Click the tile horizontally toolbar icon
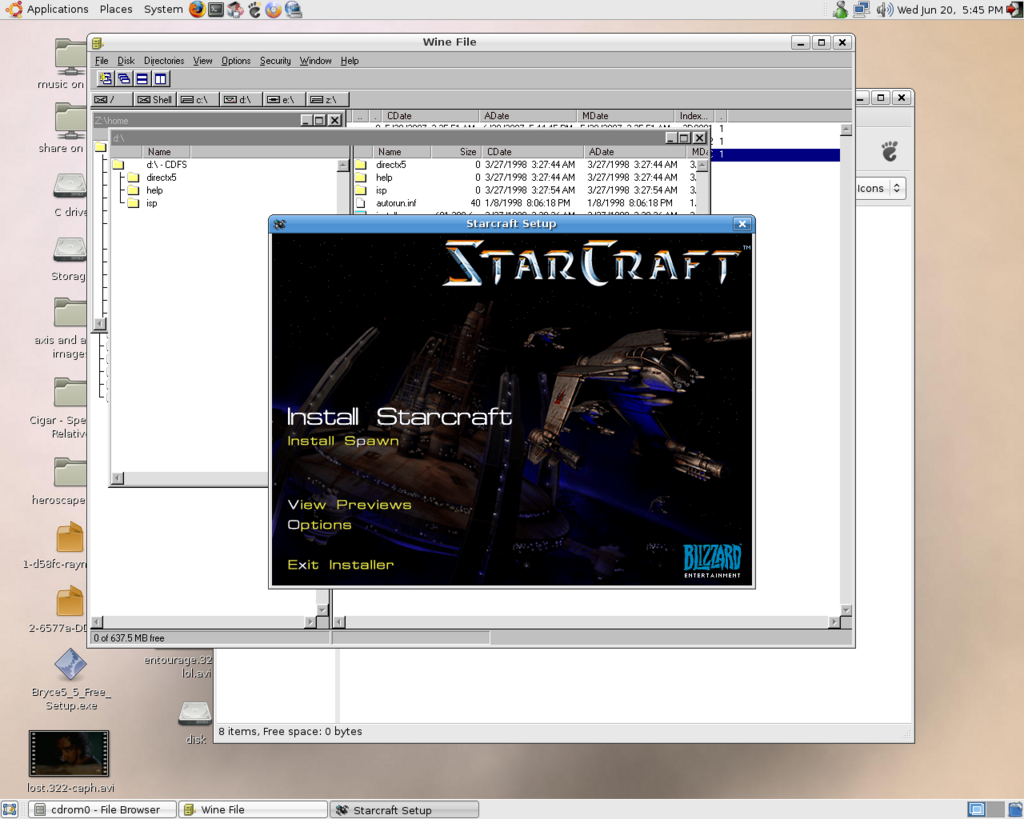The image size is (1024, 819). coord(142,79)
